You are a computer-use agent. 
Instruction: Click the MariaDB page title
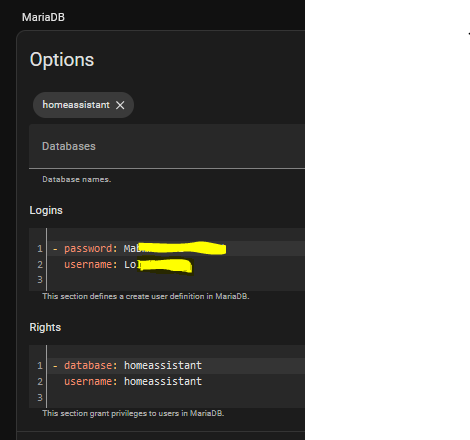click(x=43, y=17)
